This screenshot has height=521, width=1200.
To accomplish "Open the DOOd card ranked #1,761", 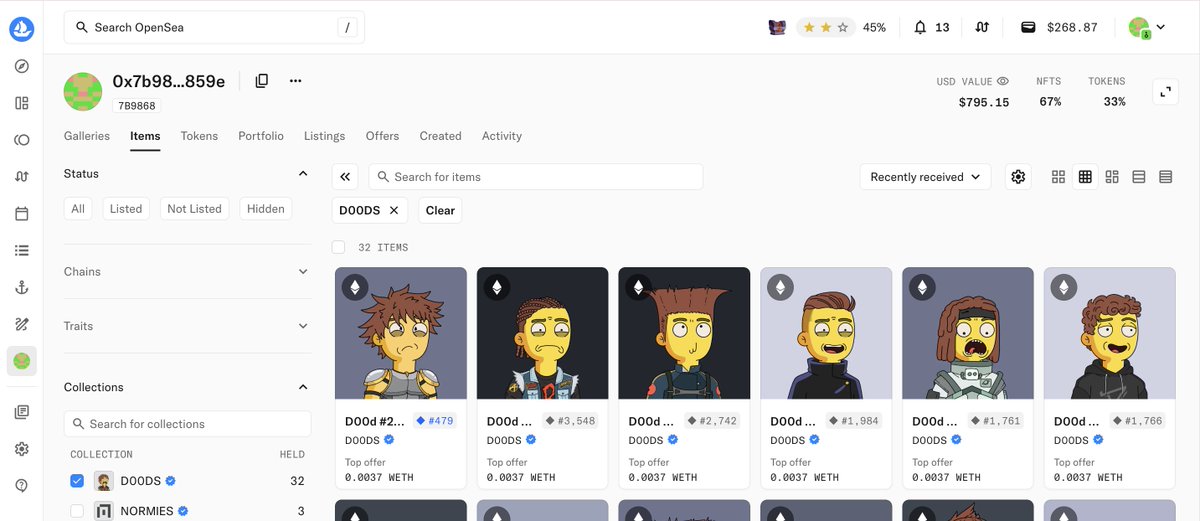I will pos(968,377).
